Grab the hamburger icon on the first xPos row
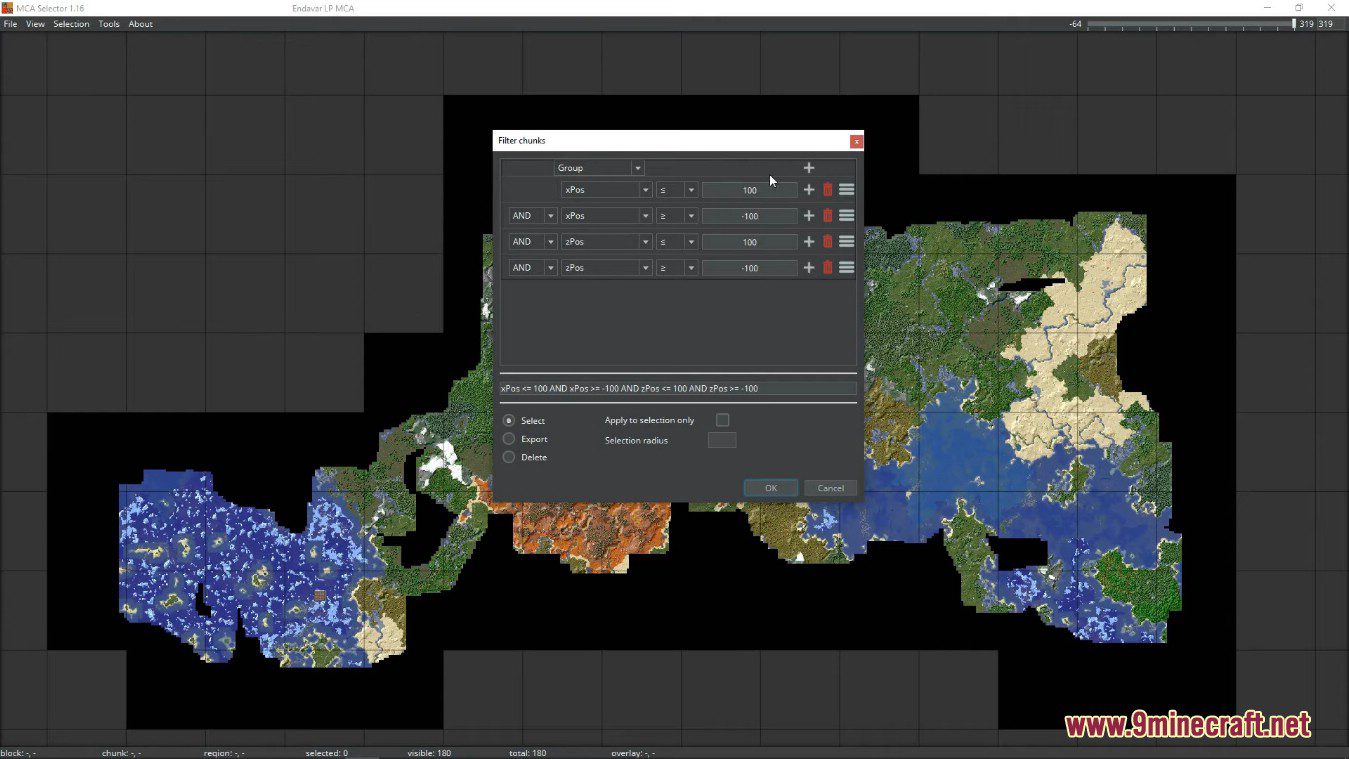Viewport: 1349px width, 759px height. pyautogui.click(x=846, y=189)
